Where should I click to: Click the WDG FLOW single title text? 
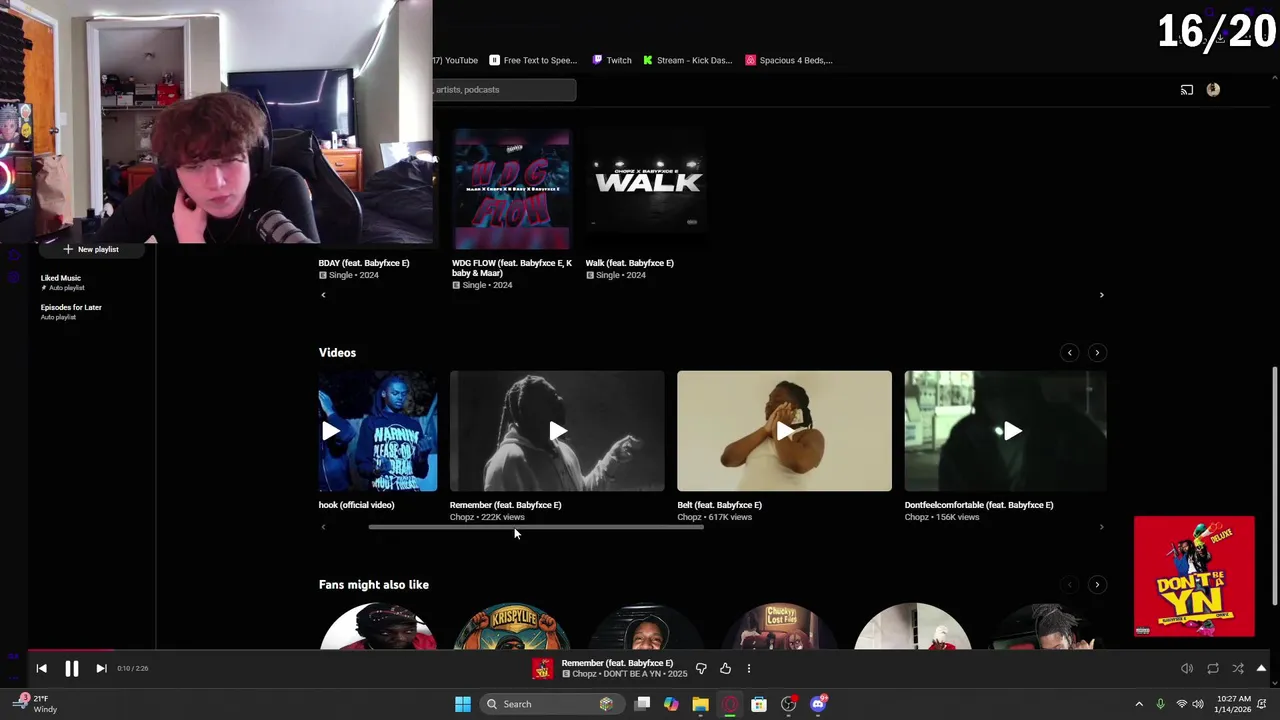512,268
